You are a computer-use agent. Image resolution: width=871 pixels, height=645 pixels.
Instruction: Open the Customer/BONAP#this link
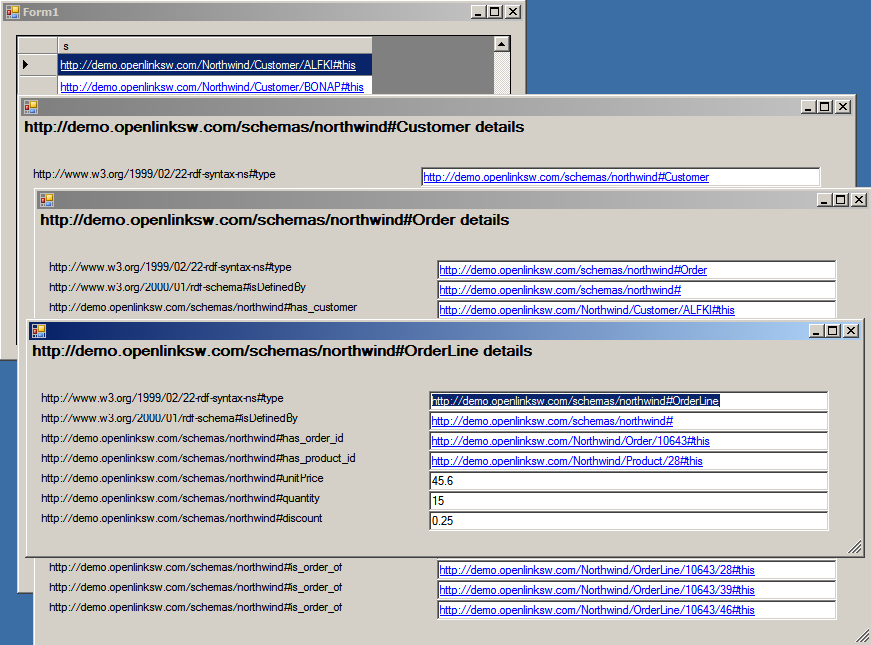tap(211, 87)
